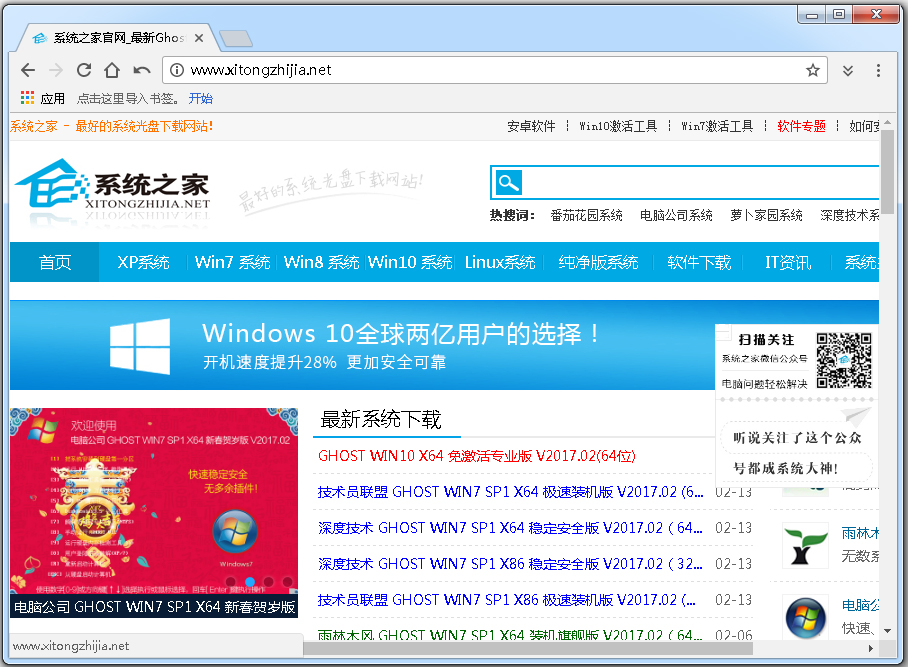Viewport: 908px width, 667px height.
Task: Click the browser Refresh icon
Action: (83, 70)
